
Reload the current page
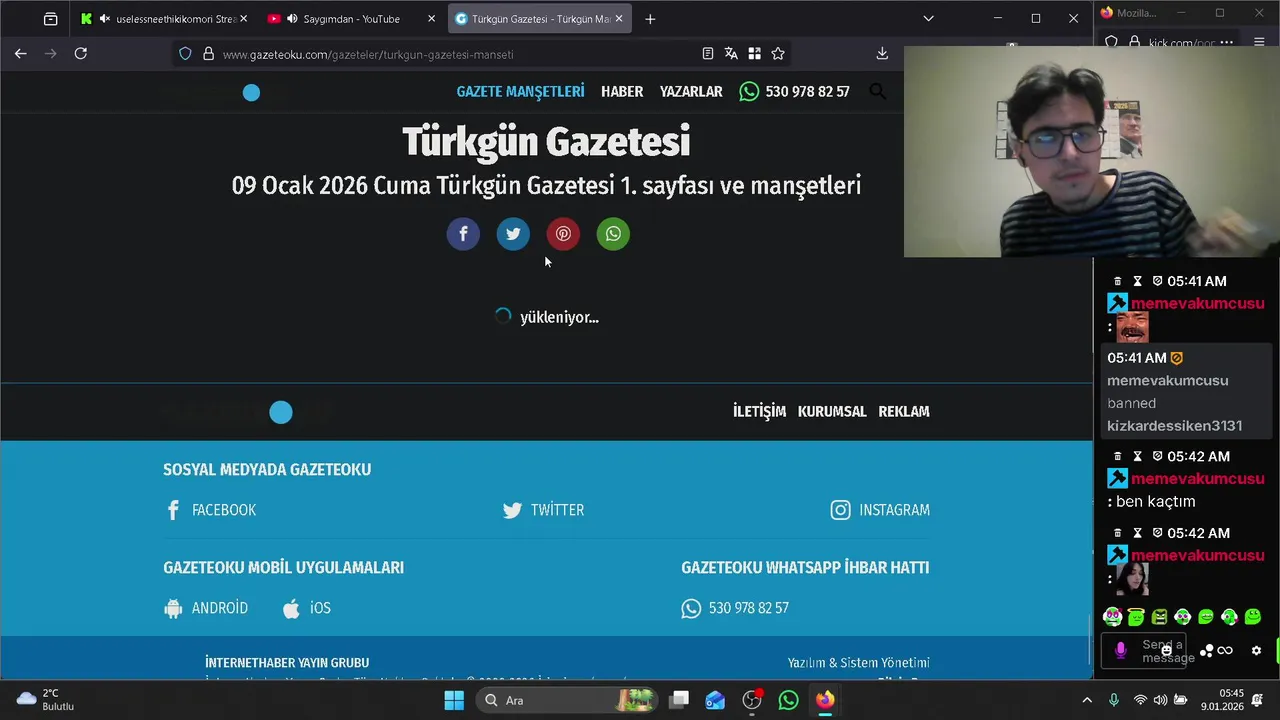(x=81, y=54)
